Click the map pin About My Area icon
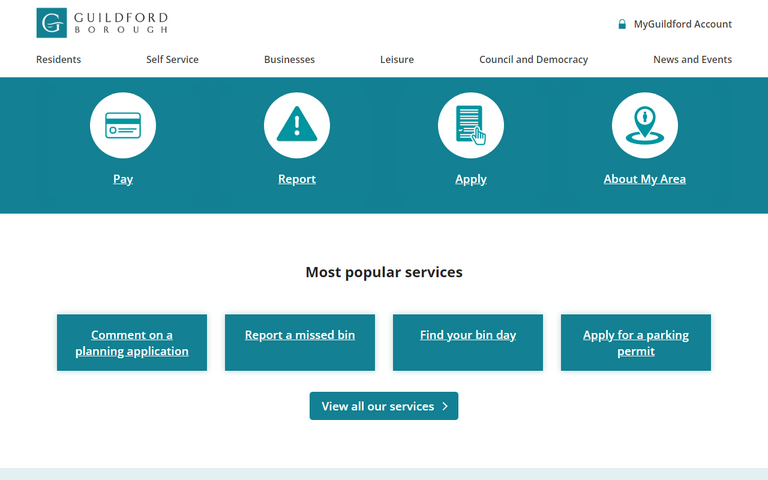The image size is (768, 480). click(645, 125)
